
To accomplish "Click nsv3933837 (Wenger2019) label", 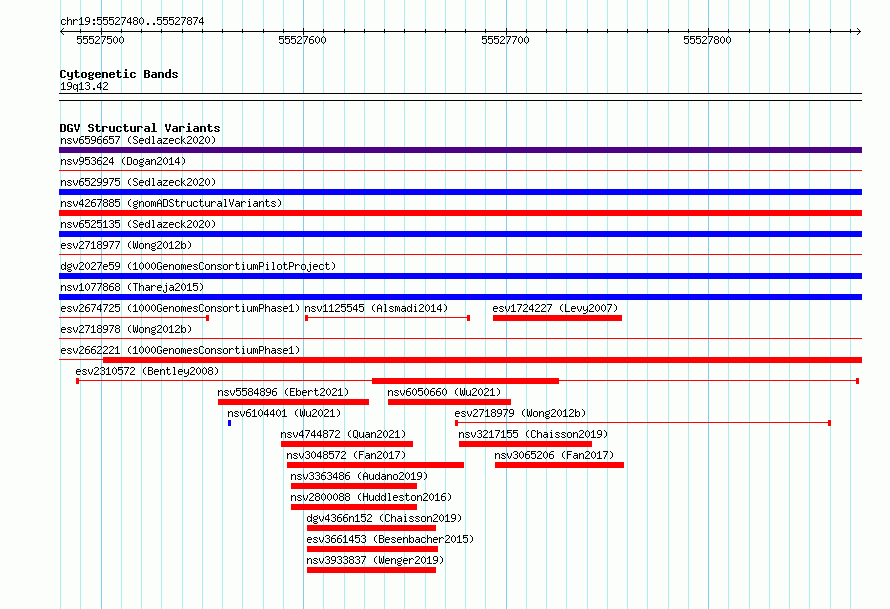I will click(375, 560).
